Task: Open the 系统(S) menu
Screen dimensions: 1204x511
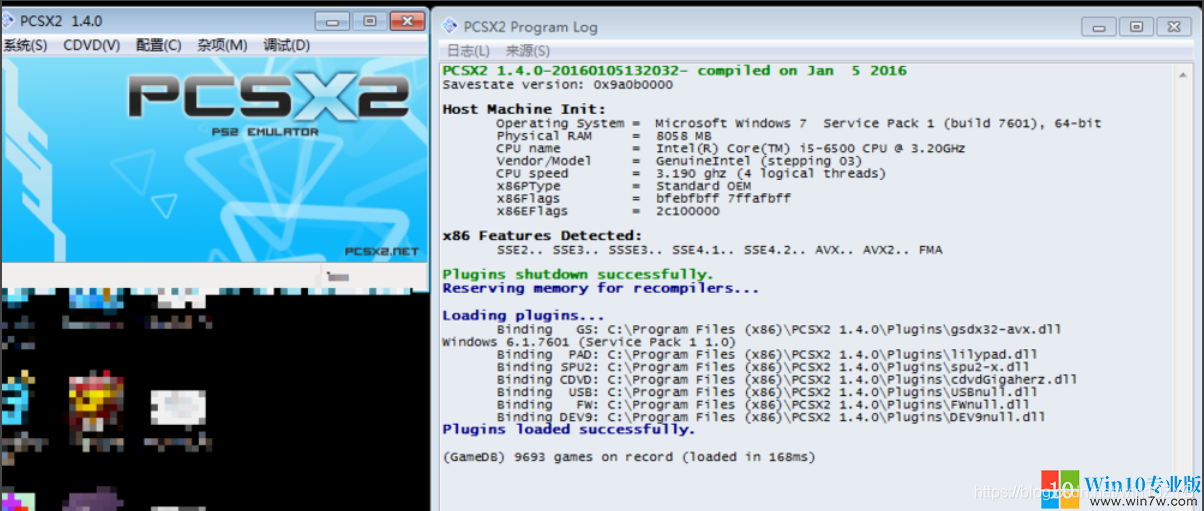Action: pyautogui.click(x=24, y=45)
